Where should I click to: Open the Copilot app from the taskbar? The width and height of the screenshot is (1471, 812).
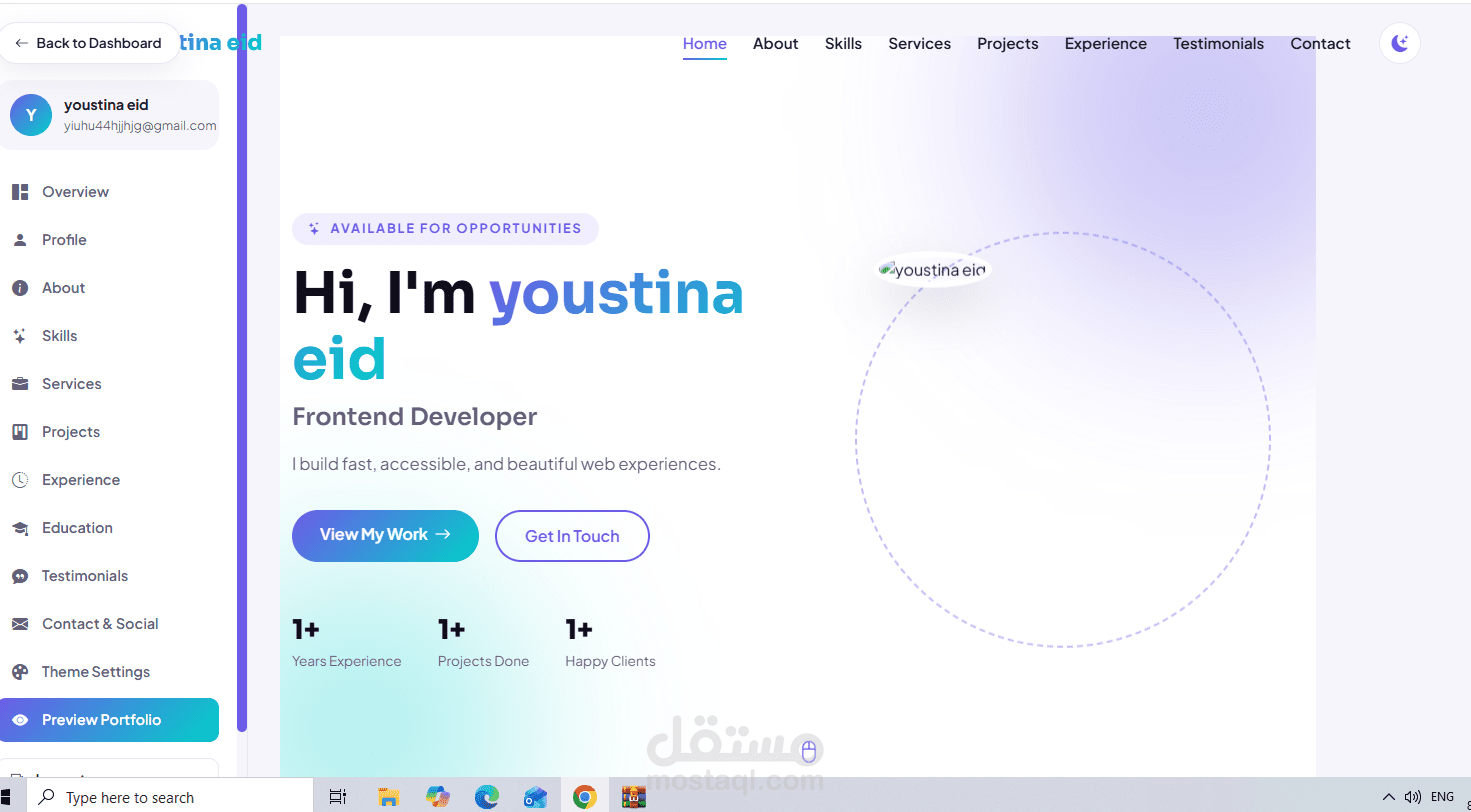(438, 797)
